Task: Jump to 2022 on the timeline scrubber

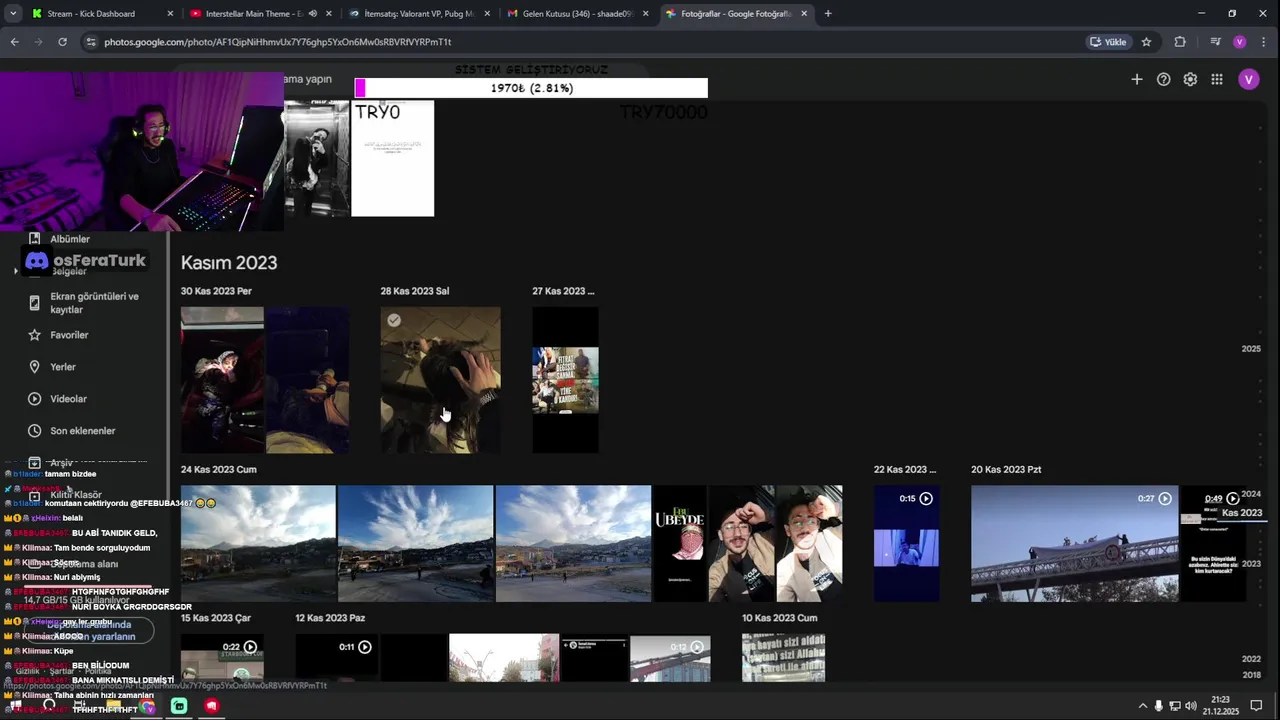Action: pos(1251,659)
